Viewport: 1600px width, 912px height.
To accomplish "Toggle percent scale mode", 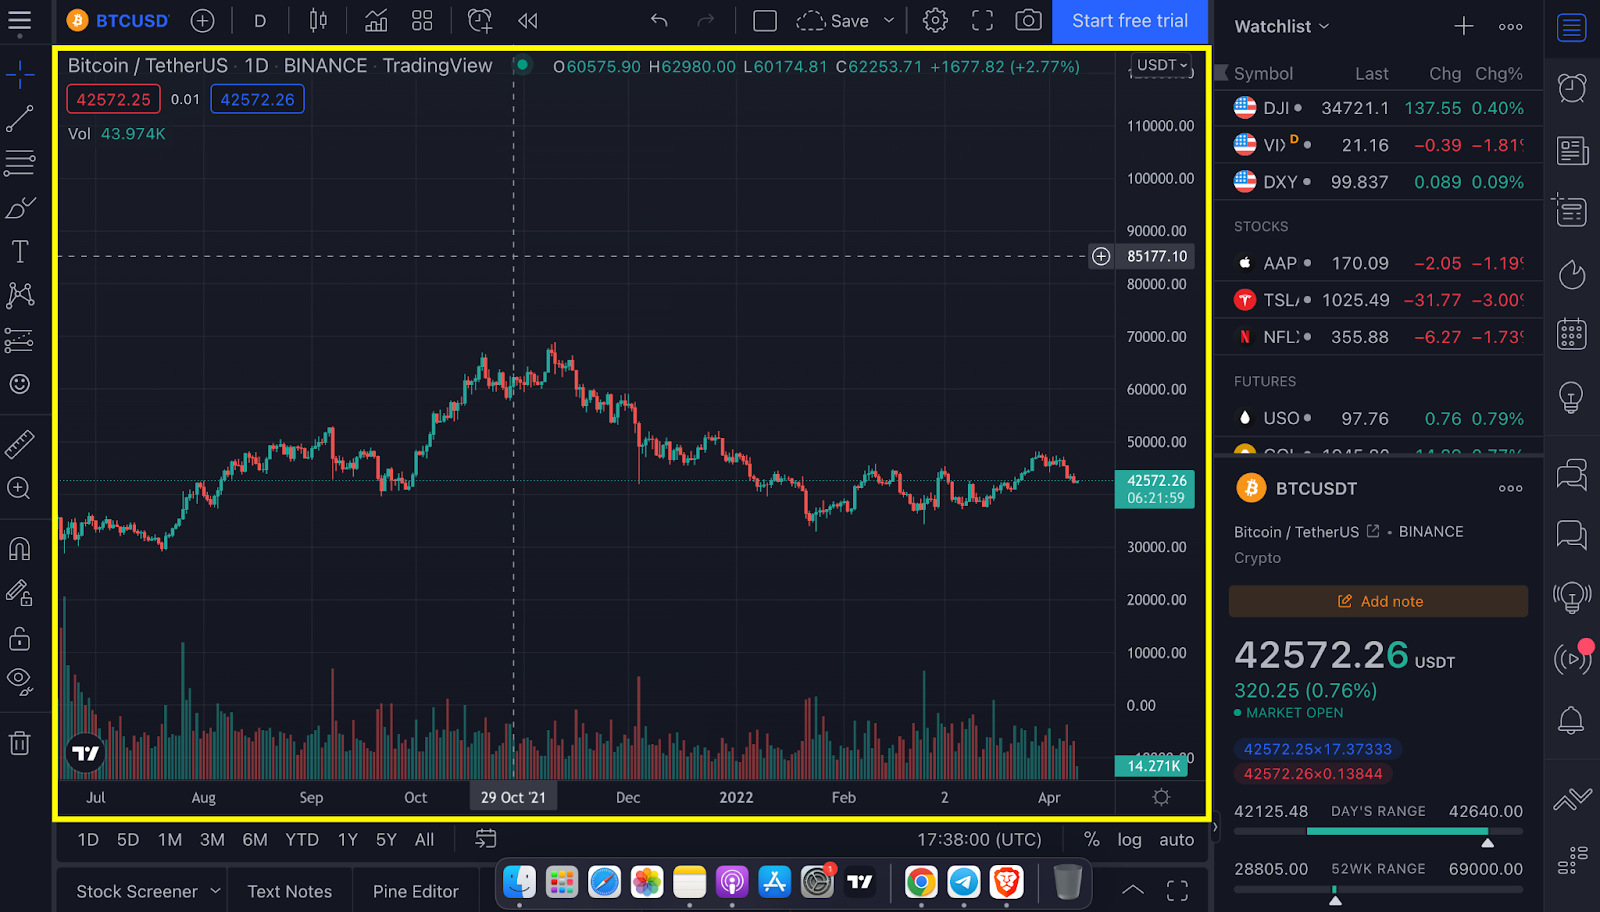I will click(x=1091, y=839).
